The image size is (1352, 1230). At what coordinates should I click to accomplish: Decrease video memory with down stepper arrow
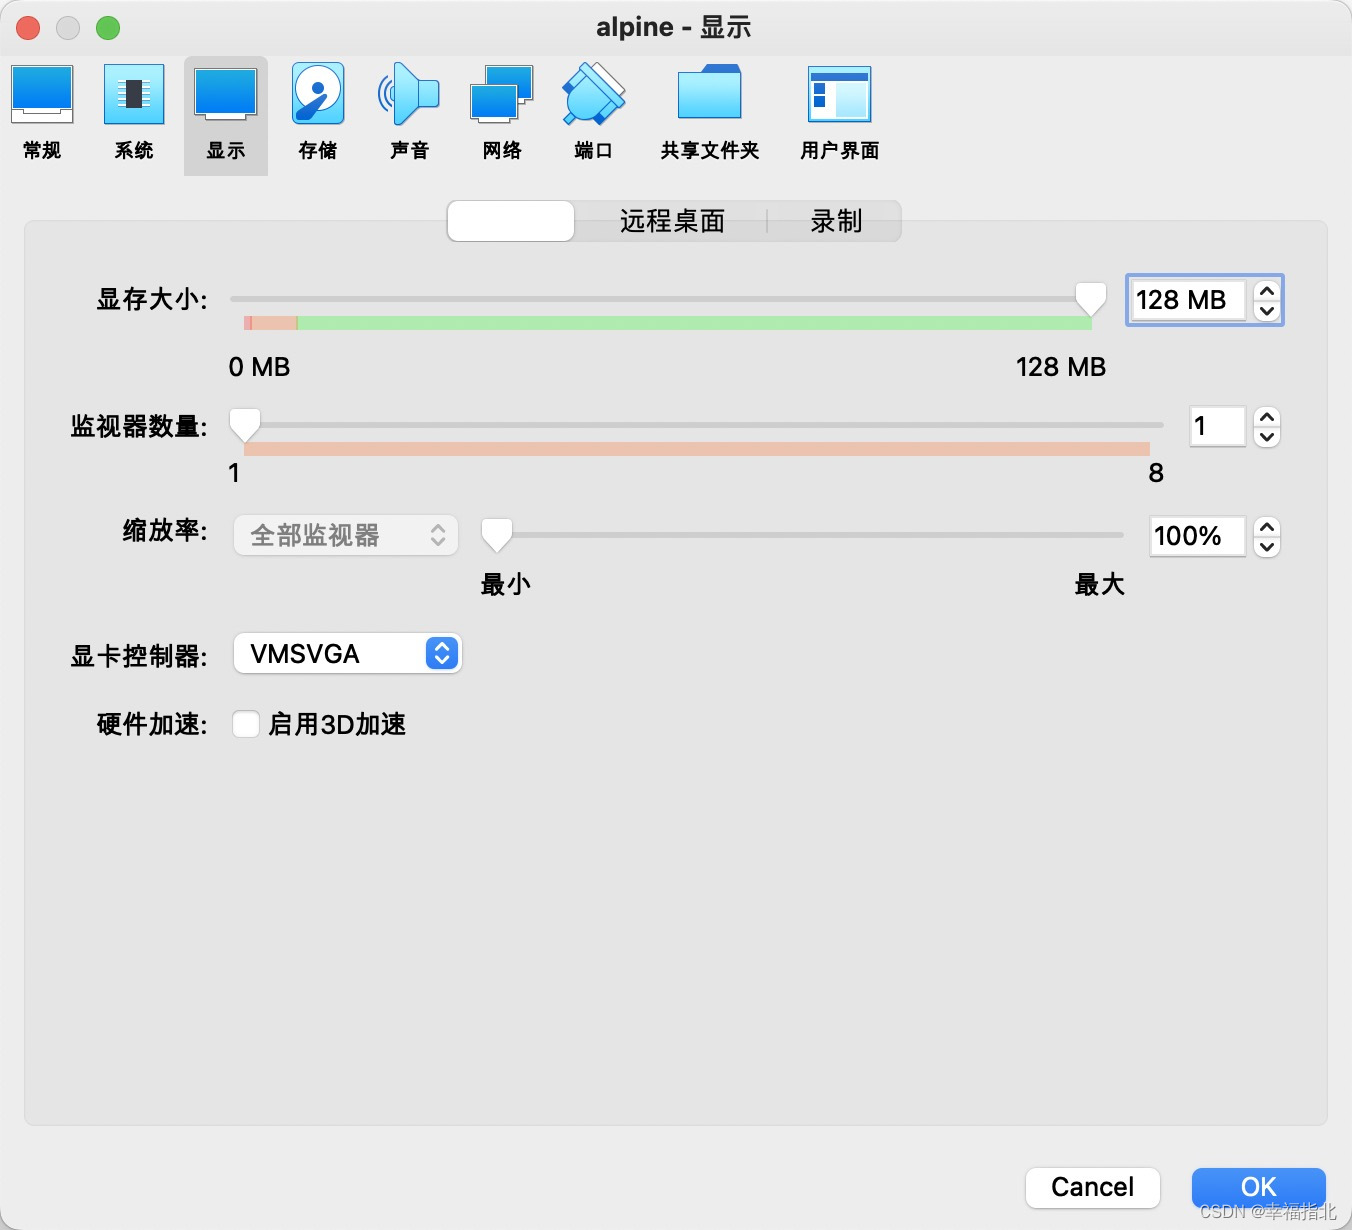(1267, 311)
